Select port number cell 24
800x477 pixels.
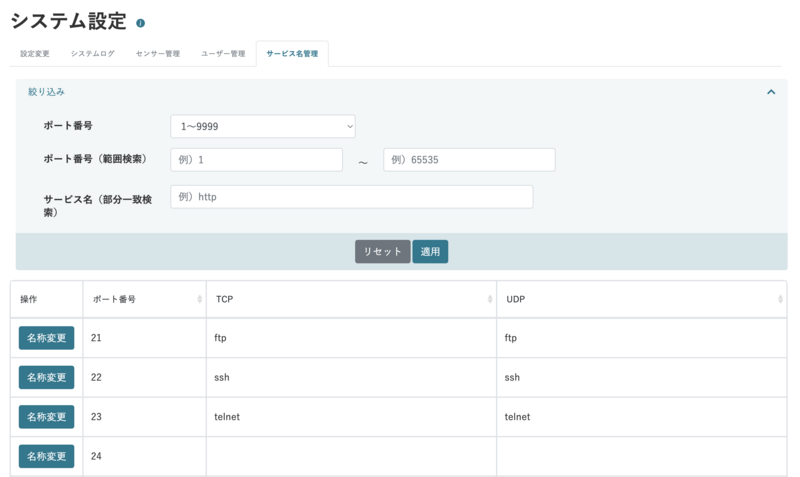pos(145,456)
